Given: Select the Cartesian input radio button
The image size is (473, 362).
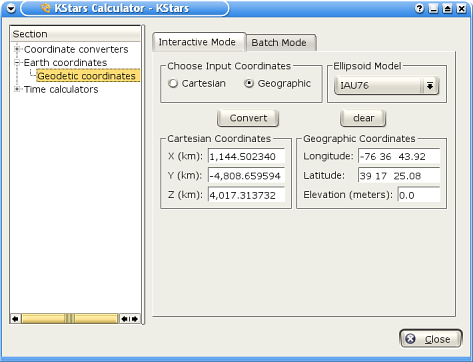Looking at the screenshot, I should point(173,83).
